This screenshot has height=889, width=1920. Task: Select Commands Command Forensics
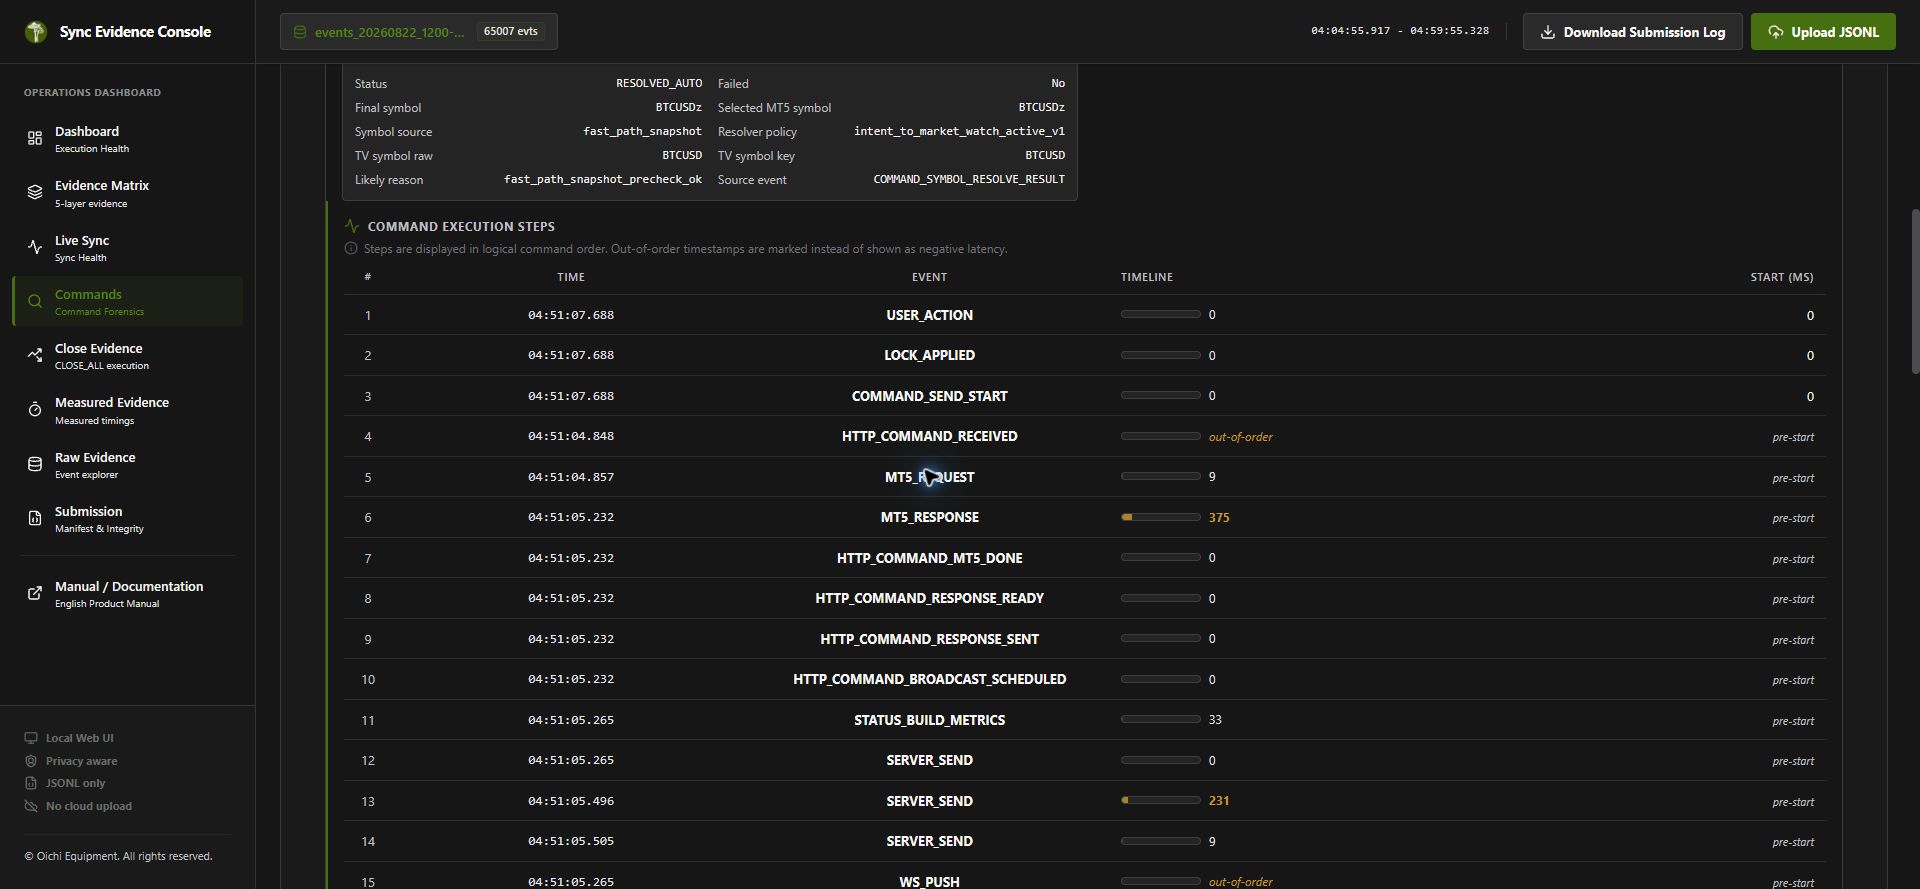pos(128,301)
